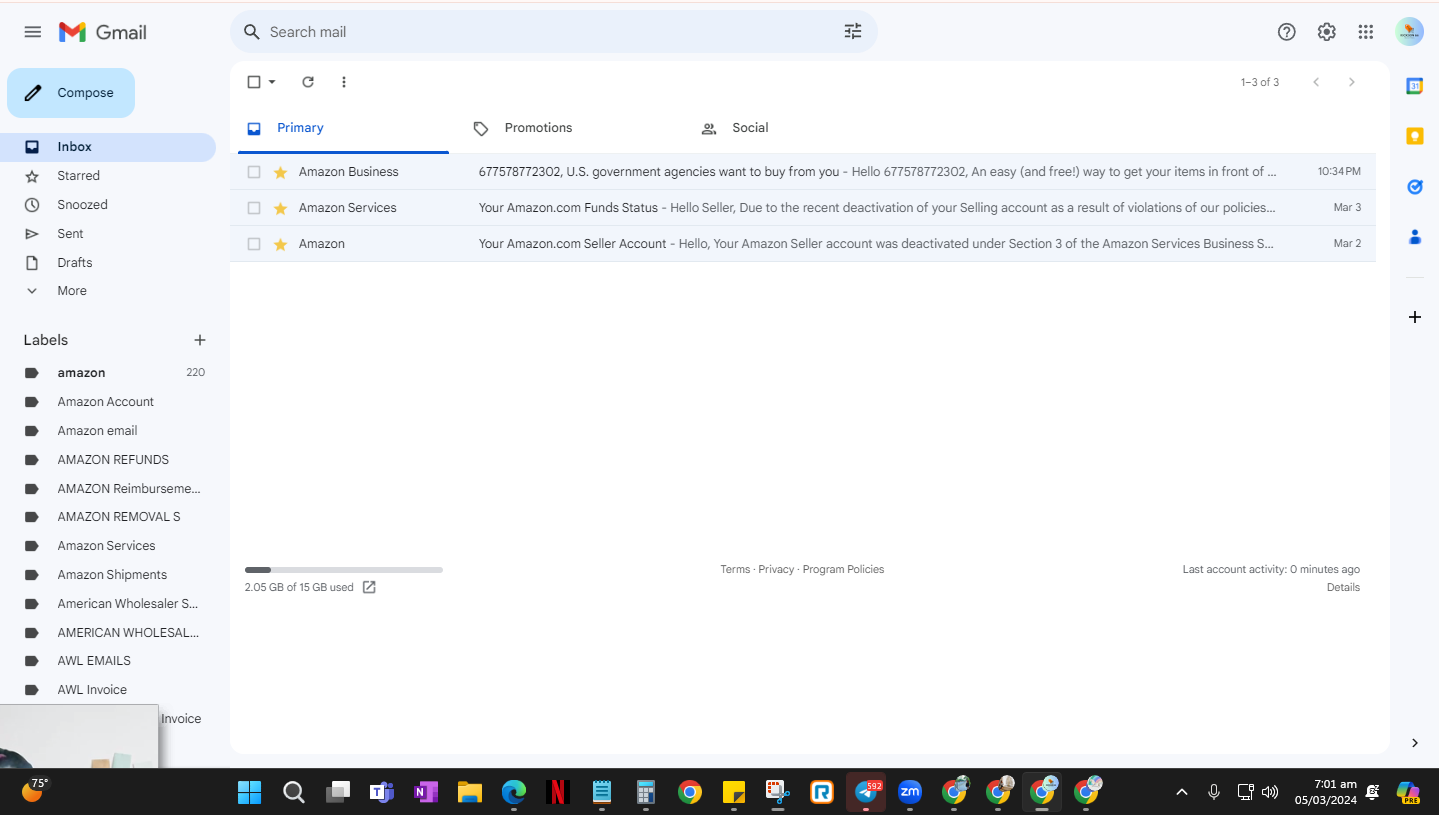
Task: Open Telegram from the taskbar
Action: coord(867,792)
